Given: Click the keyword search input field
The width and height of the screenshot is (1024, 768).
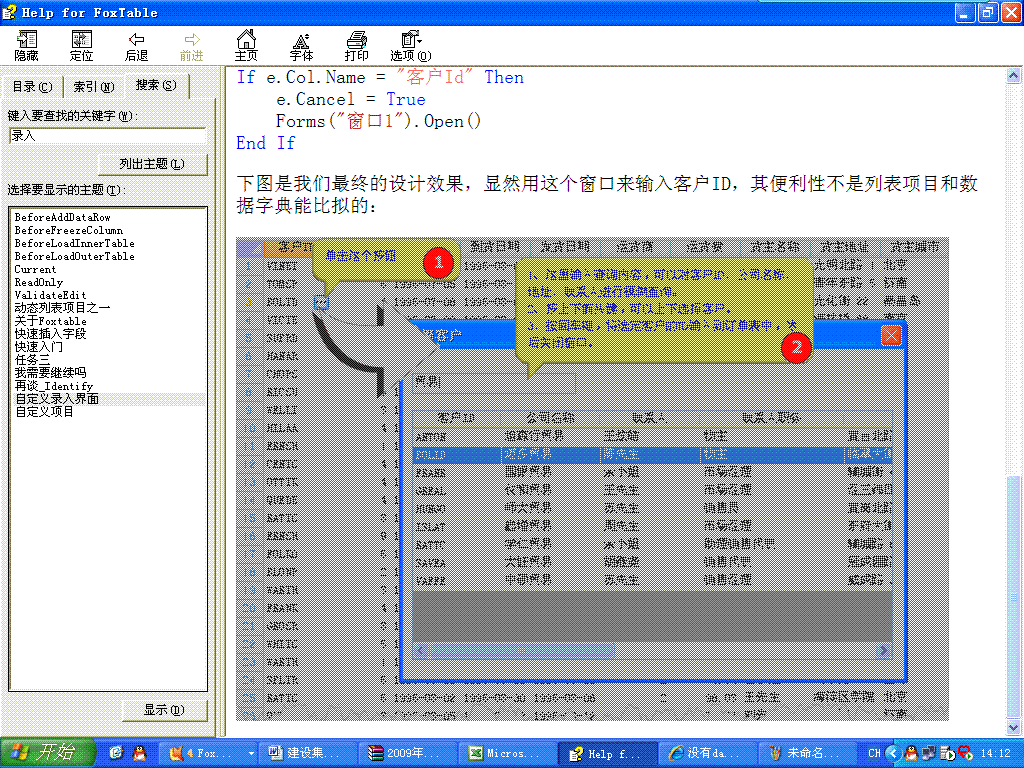Looking at the screenshot, I should [x=108, y=136].
